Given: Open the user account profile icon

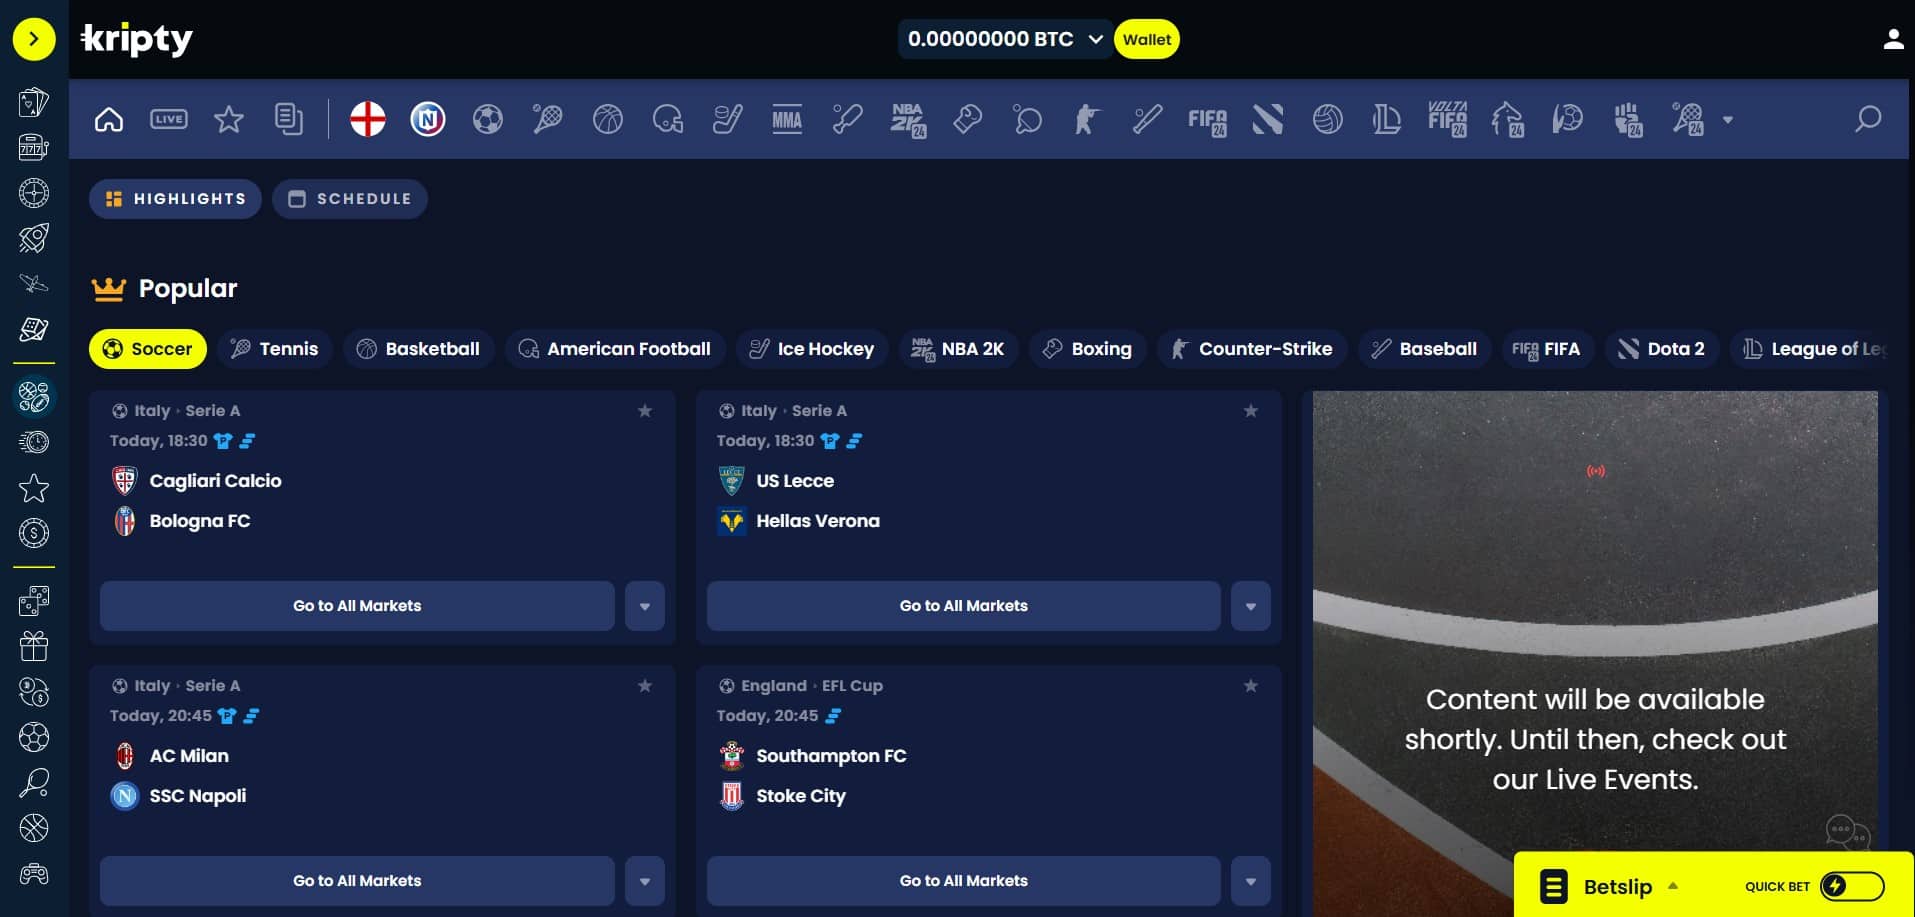Looking at the screenshot, I should coord(1893,39).
